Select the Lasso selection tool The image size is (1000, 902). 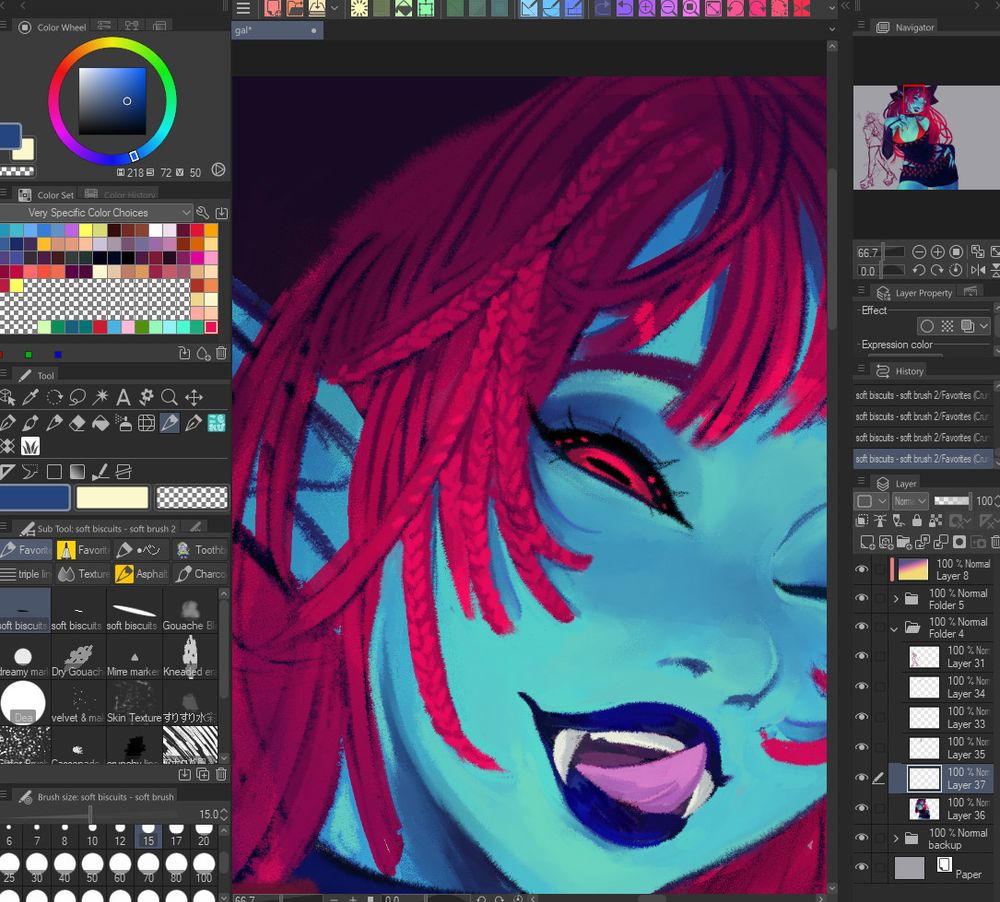[77, 397]
